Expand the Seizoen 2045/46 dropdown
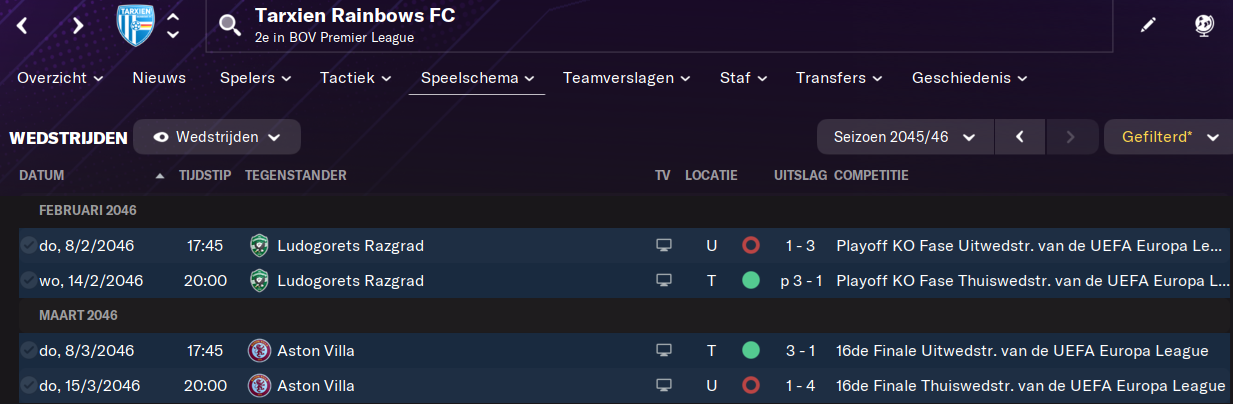The image size is (1233, 404). (x=905, y=137)
